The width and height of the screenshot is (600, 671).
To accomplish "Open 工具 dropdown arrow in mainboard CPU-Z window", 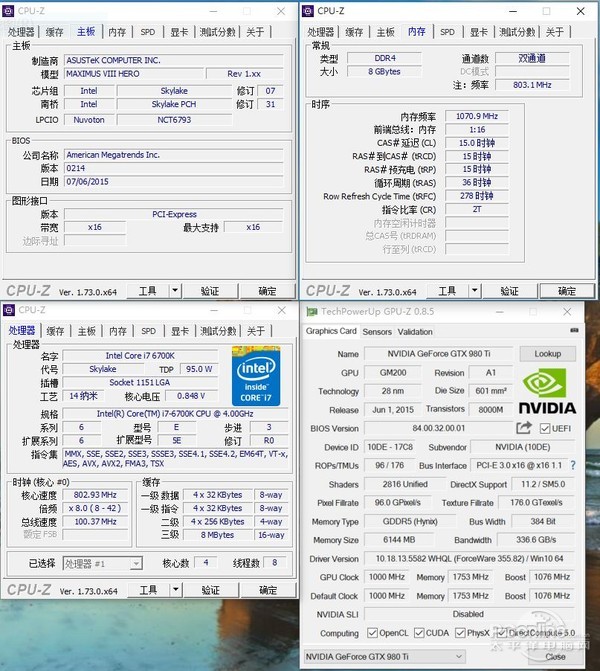I will pos(175,291).
